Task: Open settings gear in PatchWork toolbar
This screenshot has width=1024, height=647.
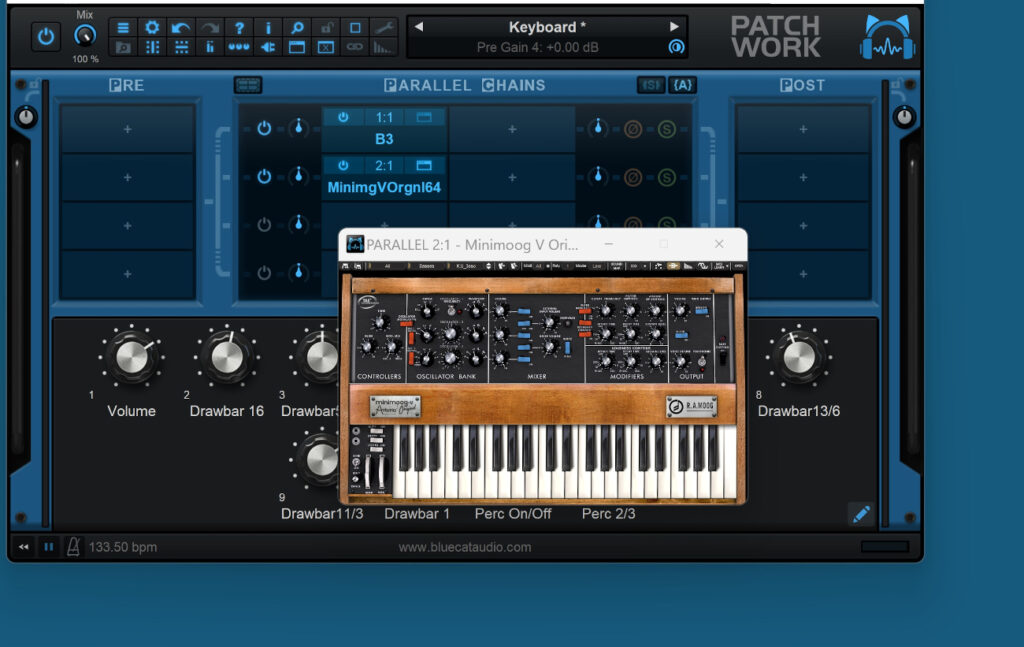Action: 152,27
